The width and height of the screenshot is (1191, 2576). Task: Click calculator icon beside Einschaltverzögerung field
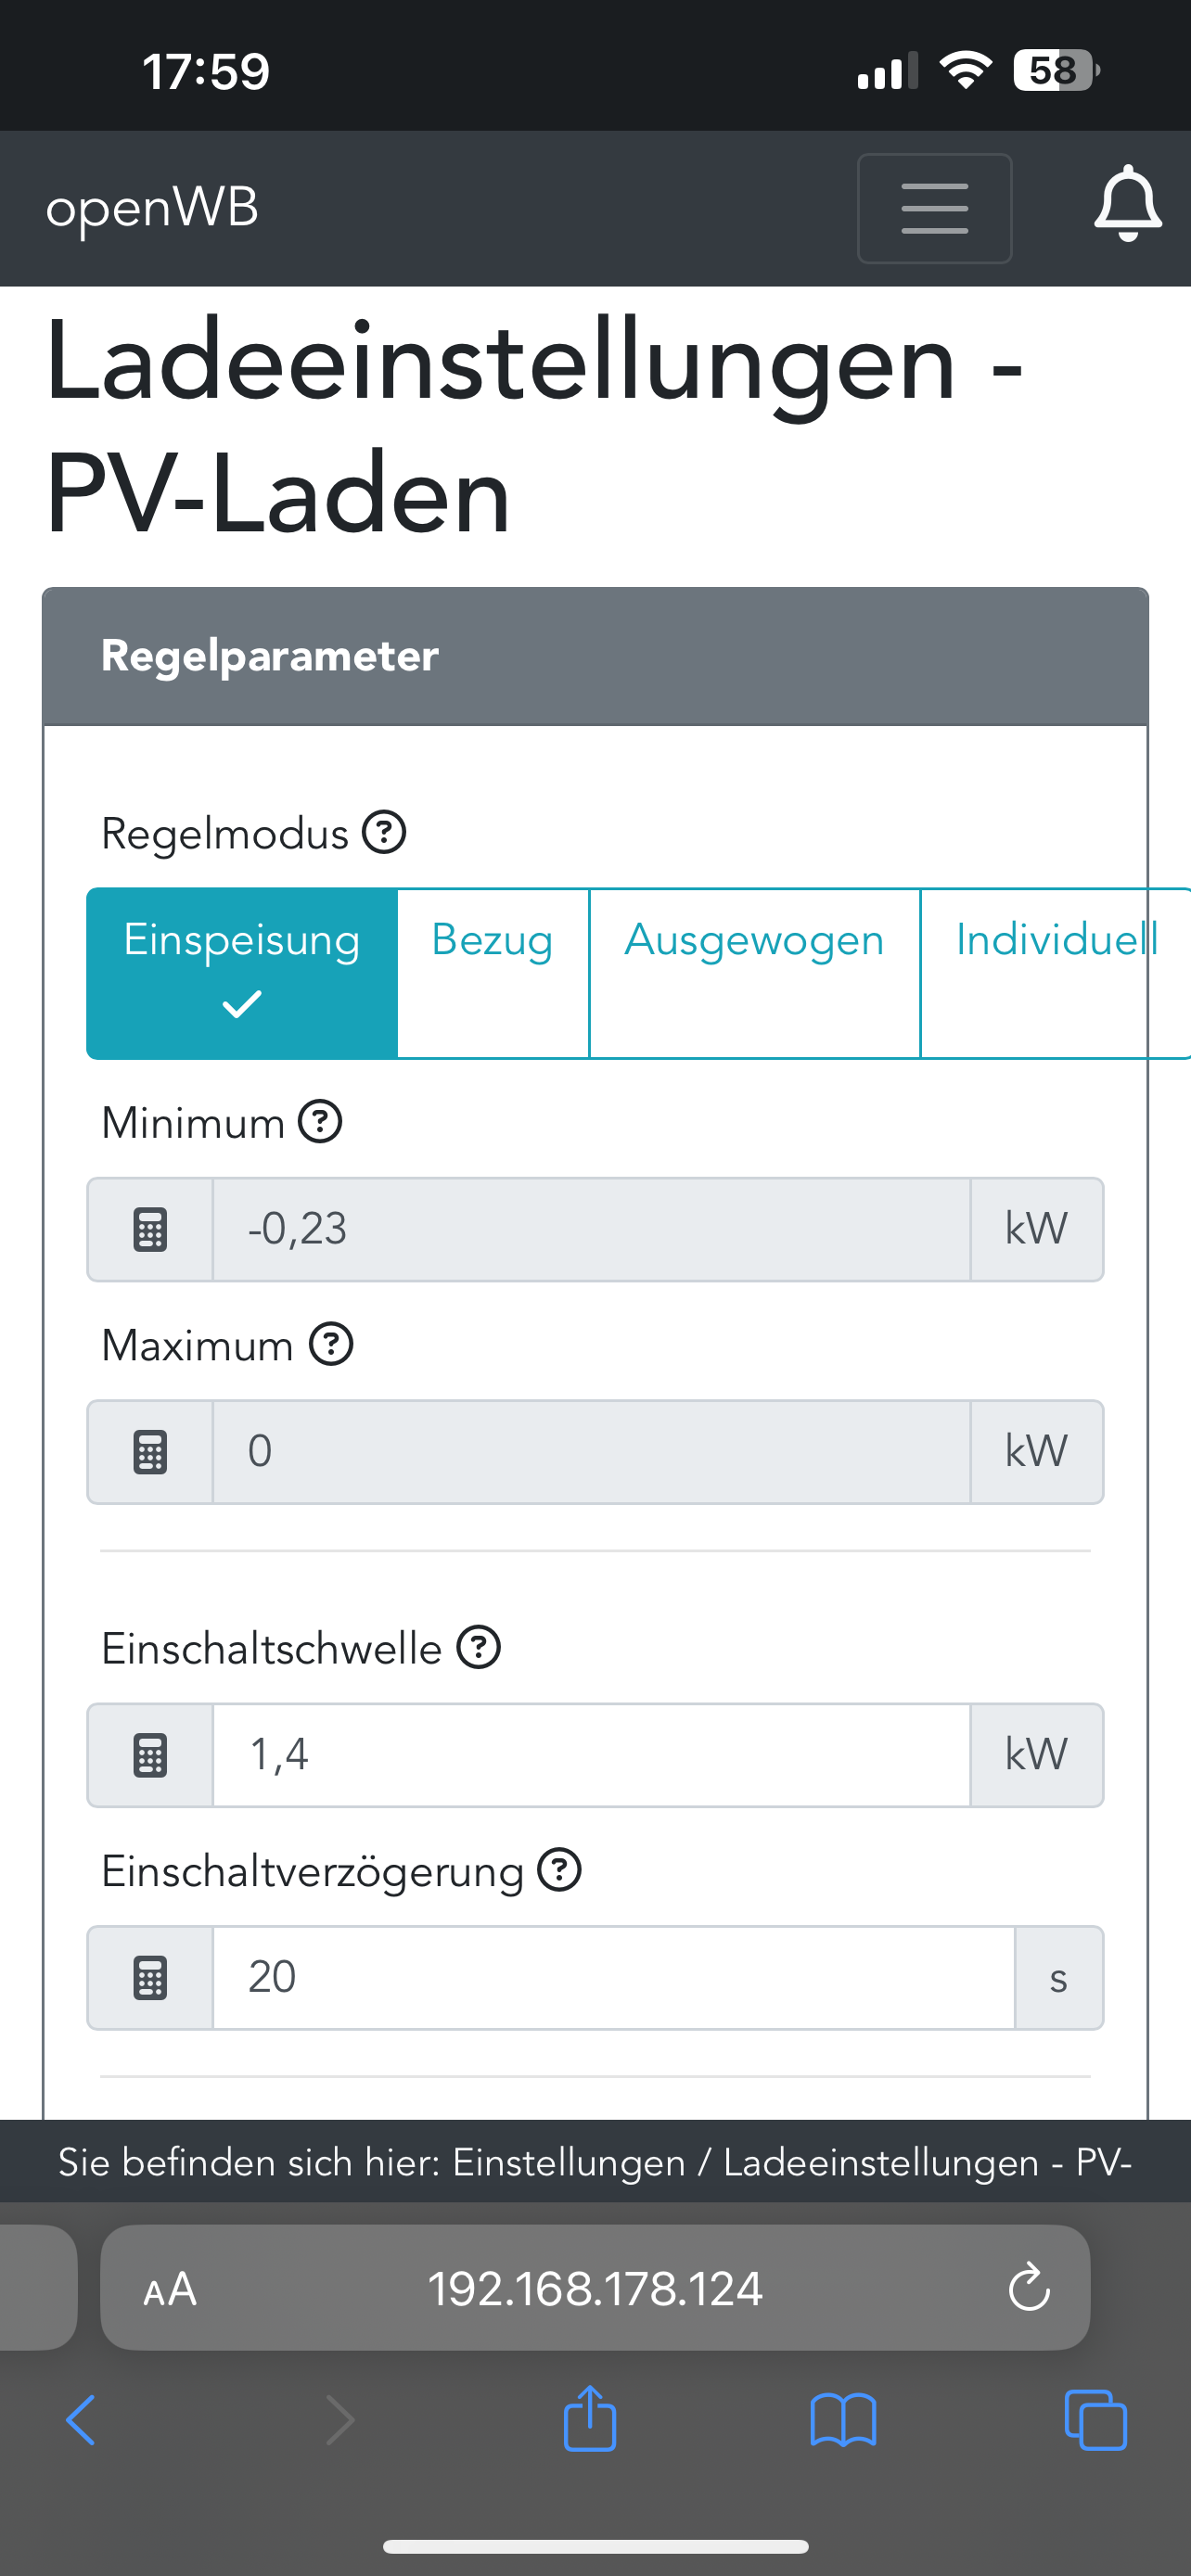click(x=150, y=1978)
